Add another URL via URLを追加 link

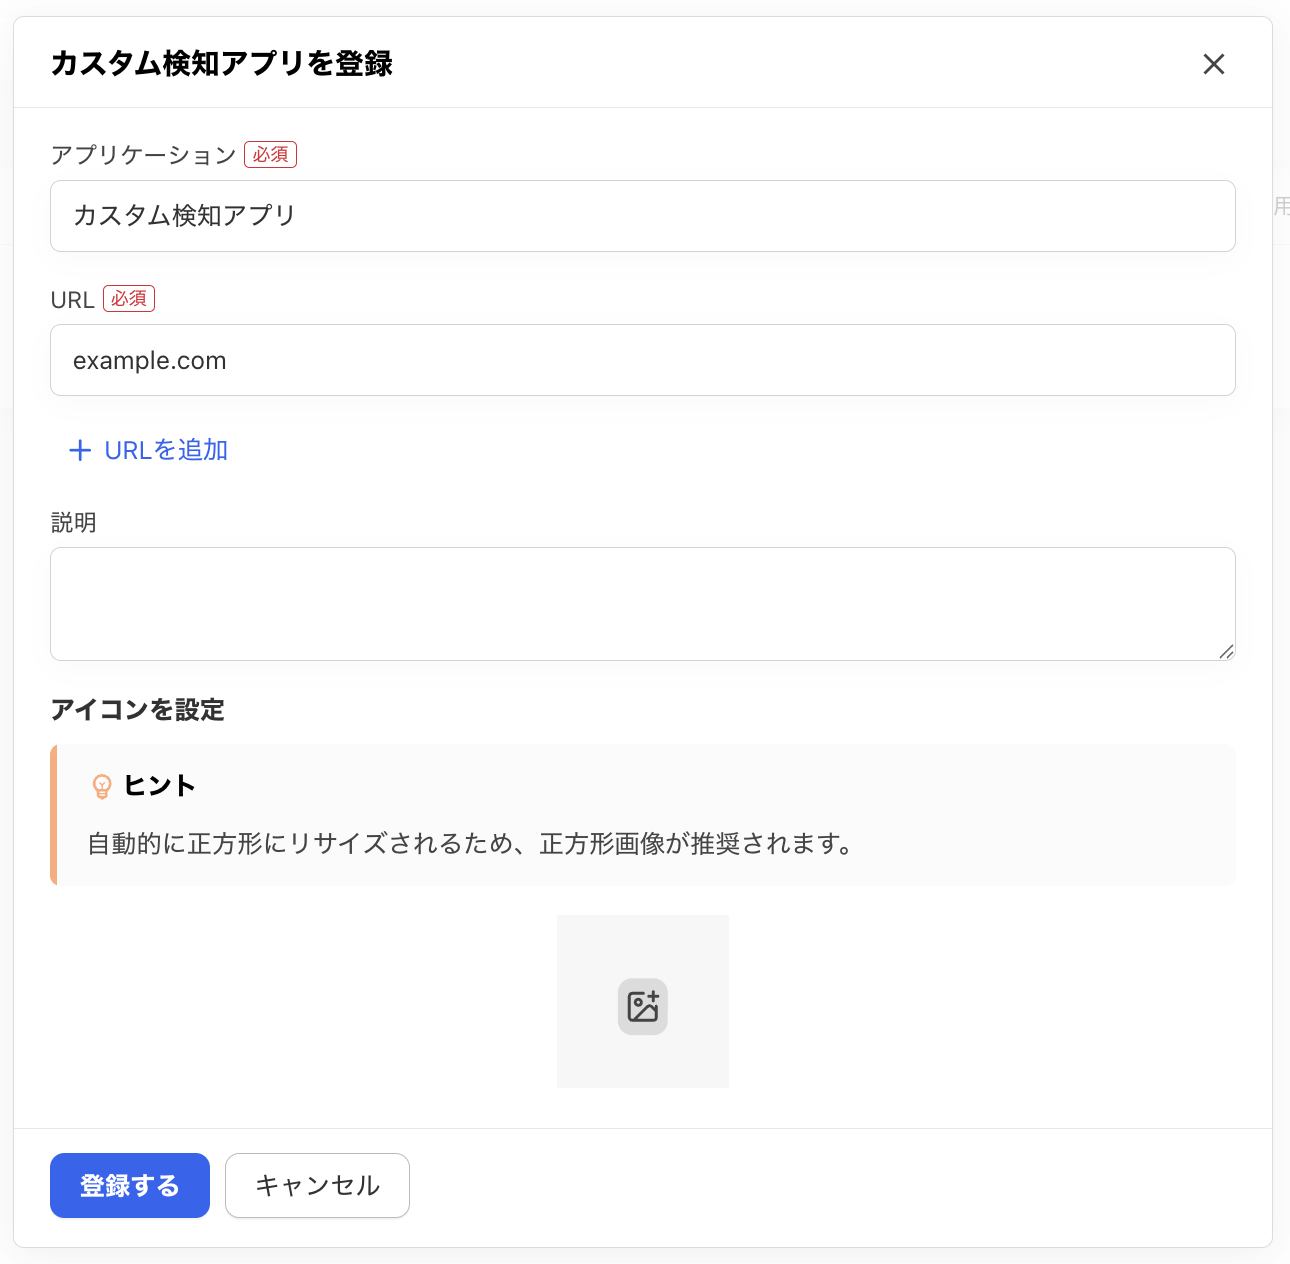pos(166,451)
